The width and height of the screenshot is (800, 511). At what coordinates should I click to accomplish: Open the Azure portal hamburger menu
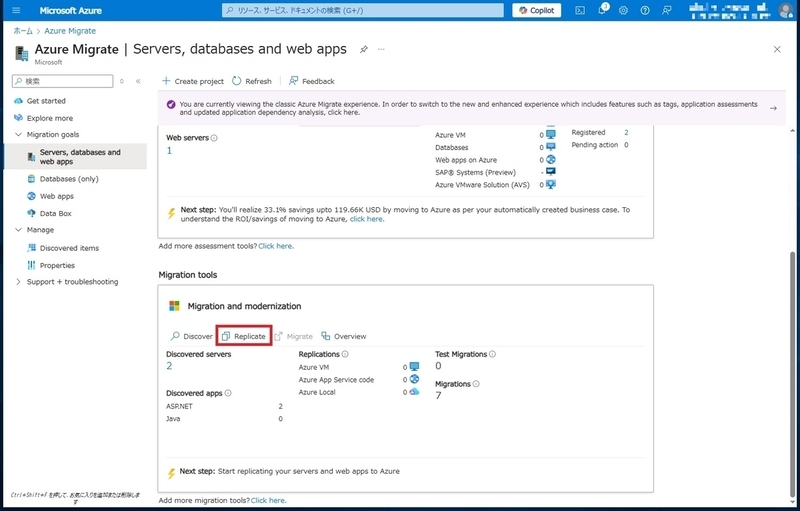click(16, 10)
